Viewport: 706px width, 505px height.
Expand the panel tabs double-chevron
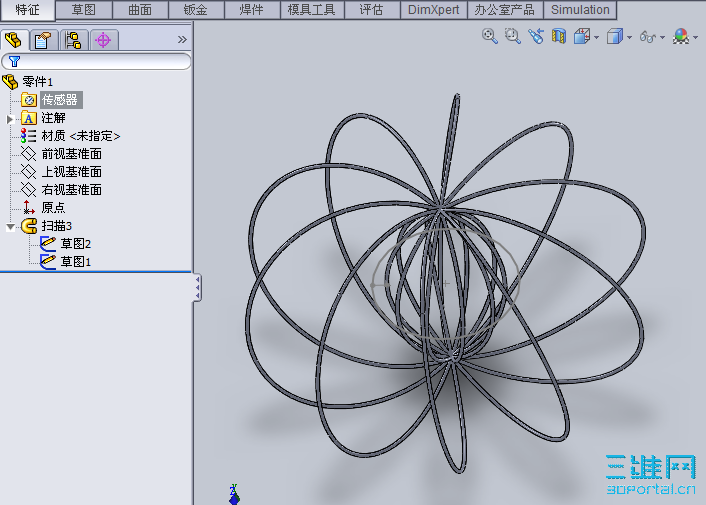182,40
